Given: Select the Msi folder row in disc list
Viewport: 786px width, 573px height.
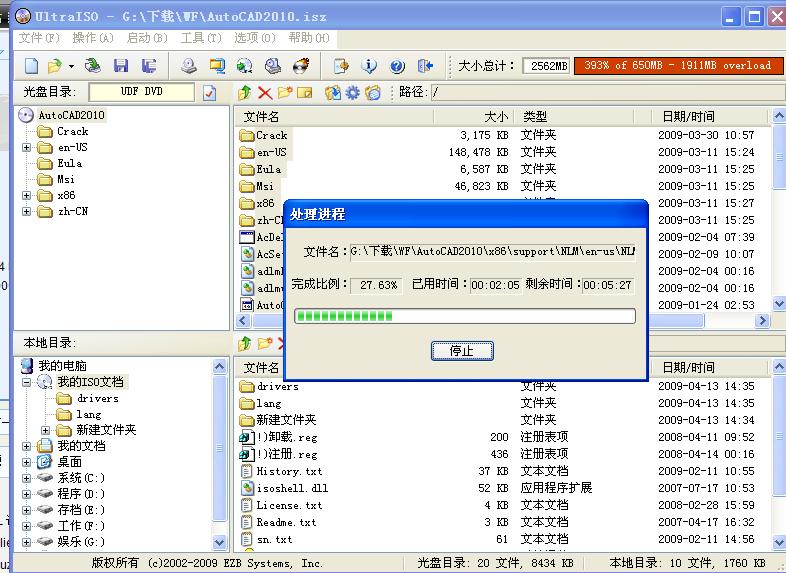Looking at the screenshot, I should (265, 186).
